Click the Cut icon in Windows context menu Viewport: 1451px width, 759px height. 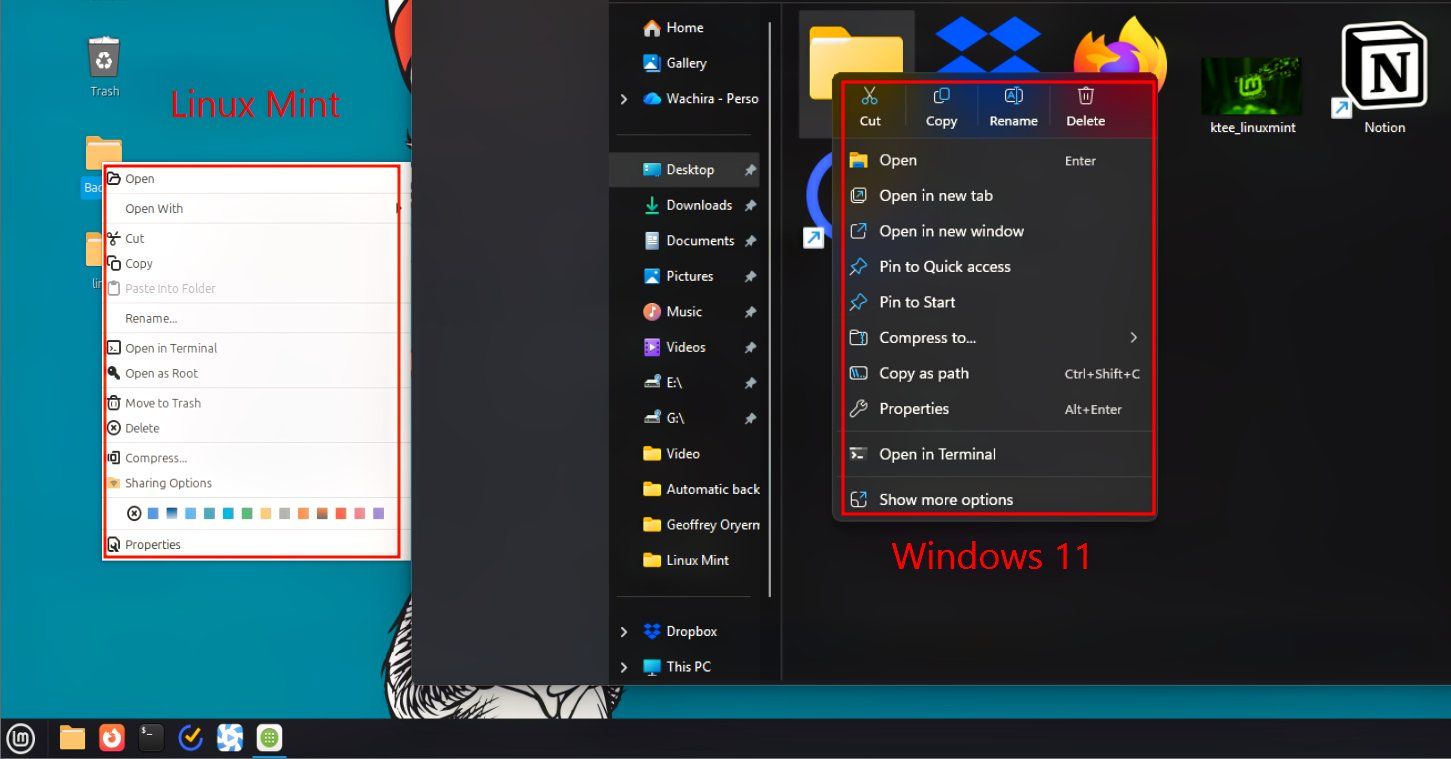(870, 96)
